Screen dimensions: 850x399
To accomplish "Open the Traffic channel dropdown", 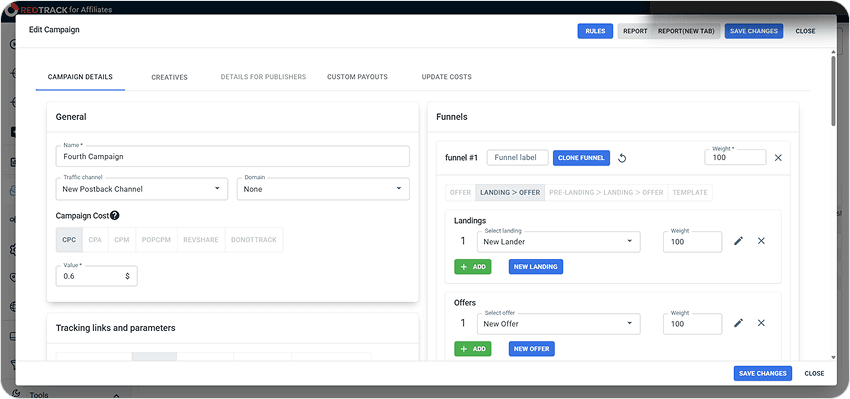I will (x=142, y=189).
